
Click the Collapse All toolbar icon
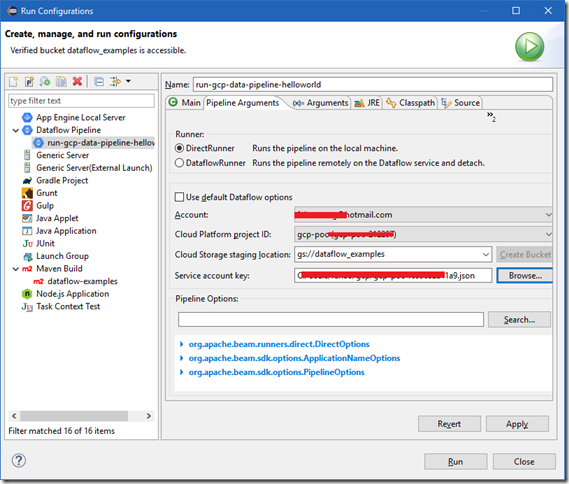click(x=99, y=82)
